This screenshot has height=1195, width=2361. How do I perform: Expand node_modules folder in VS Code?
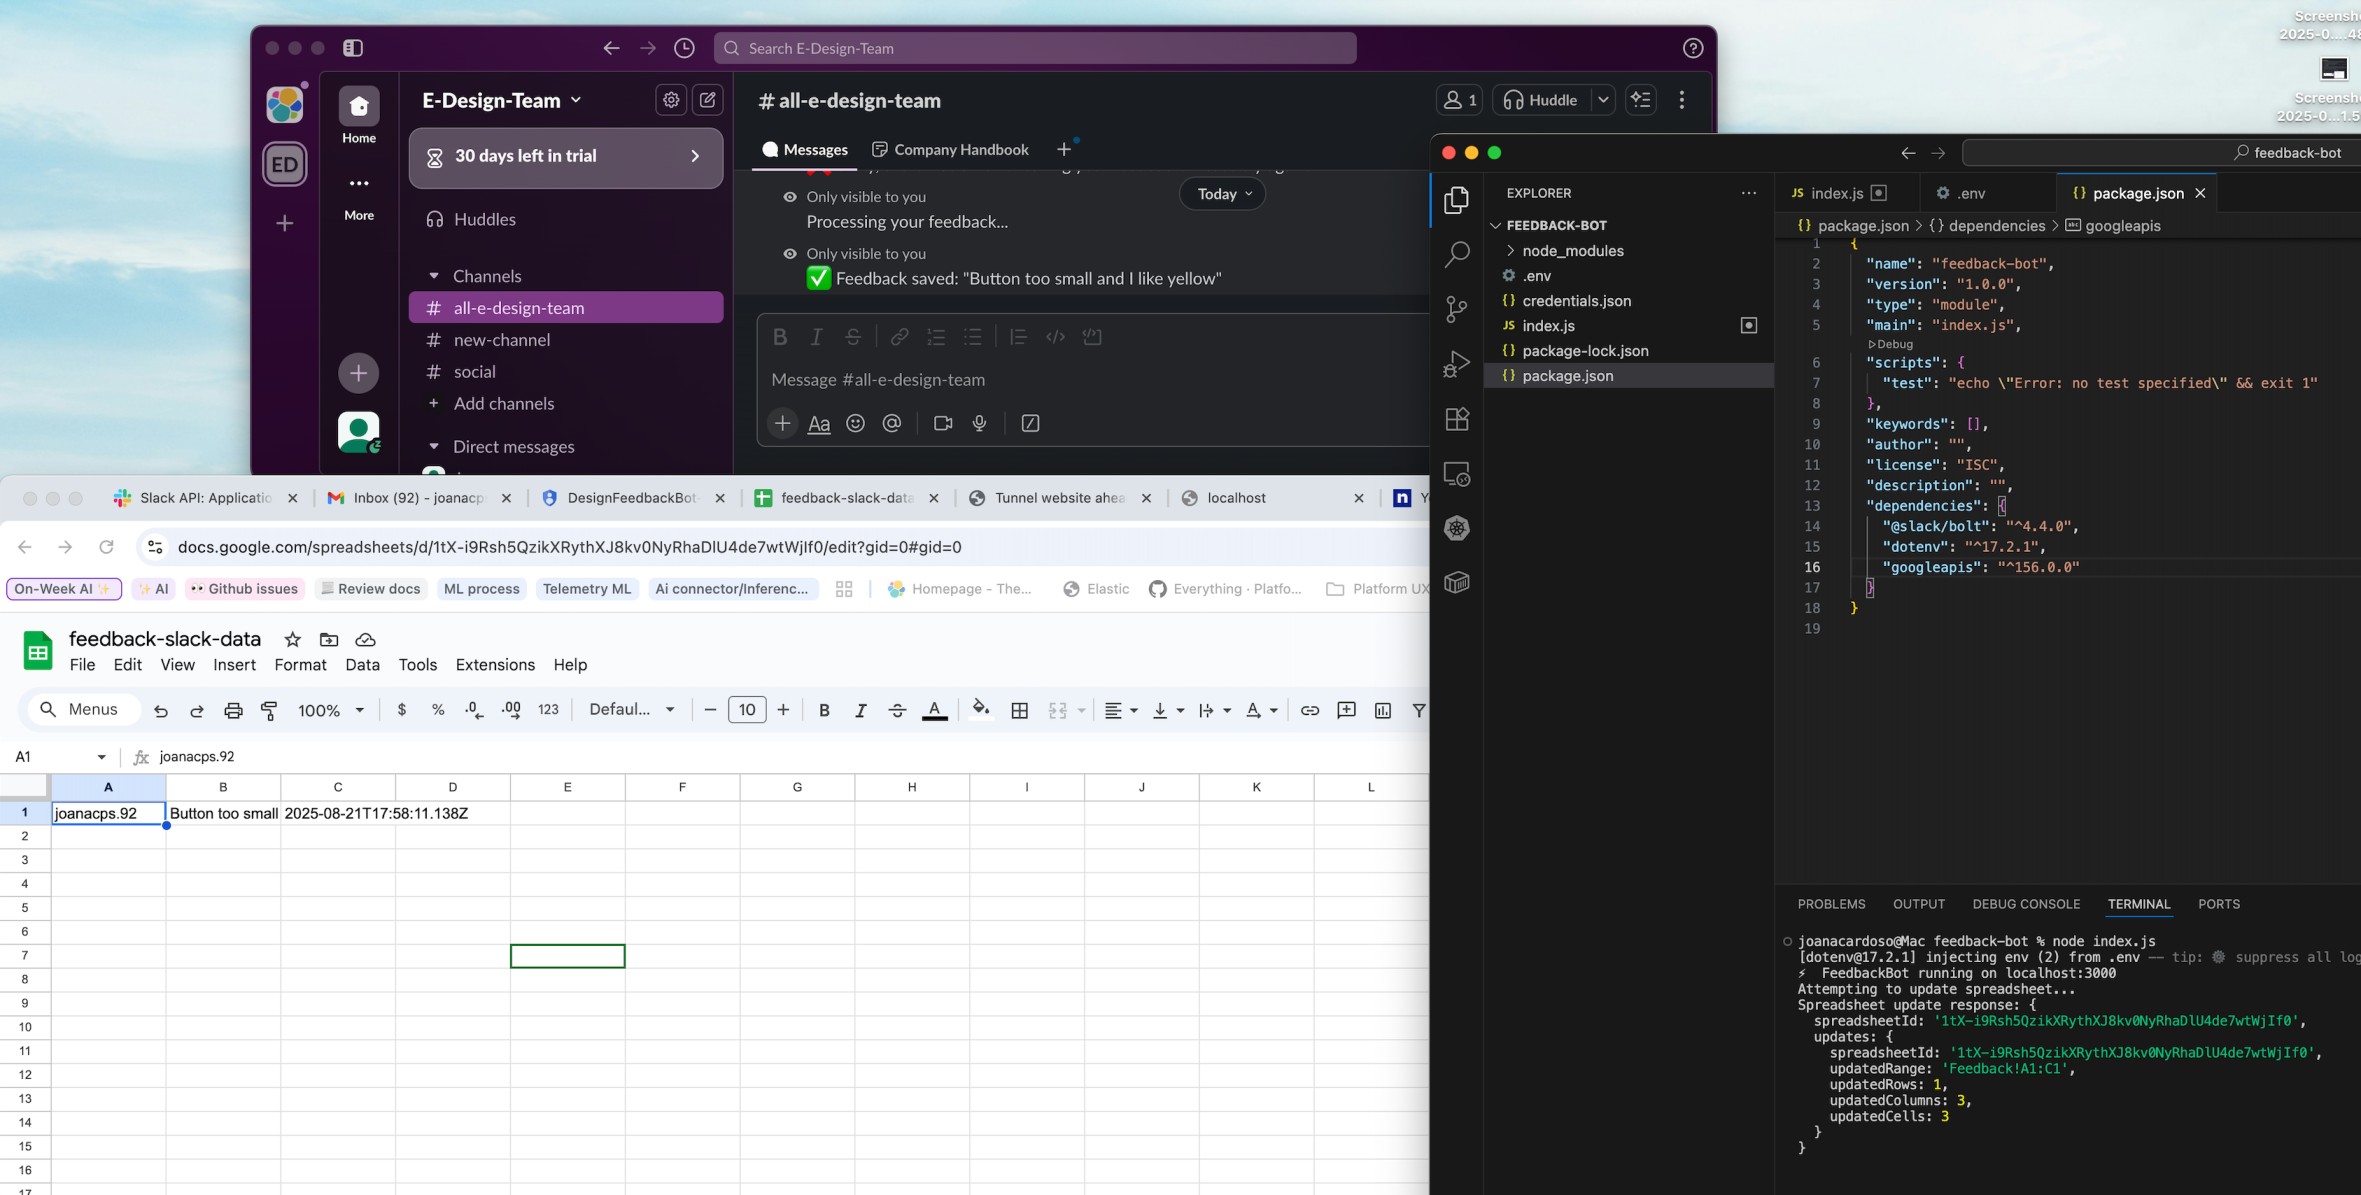1572,251
